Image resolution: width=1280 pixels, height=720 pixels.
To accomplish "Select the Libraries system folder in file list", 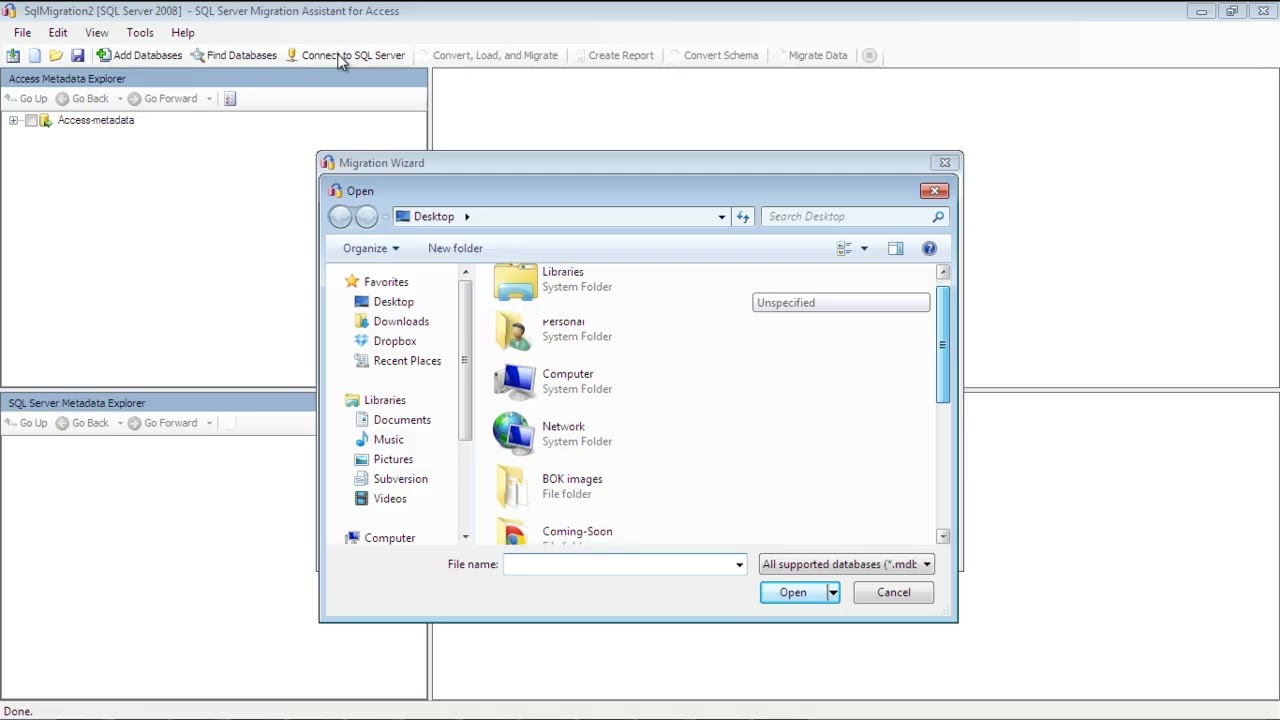I will 553,280.
